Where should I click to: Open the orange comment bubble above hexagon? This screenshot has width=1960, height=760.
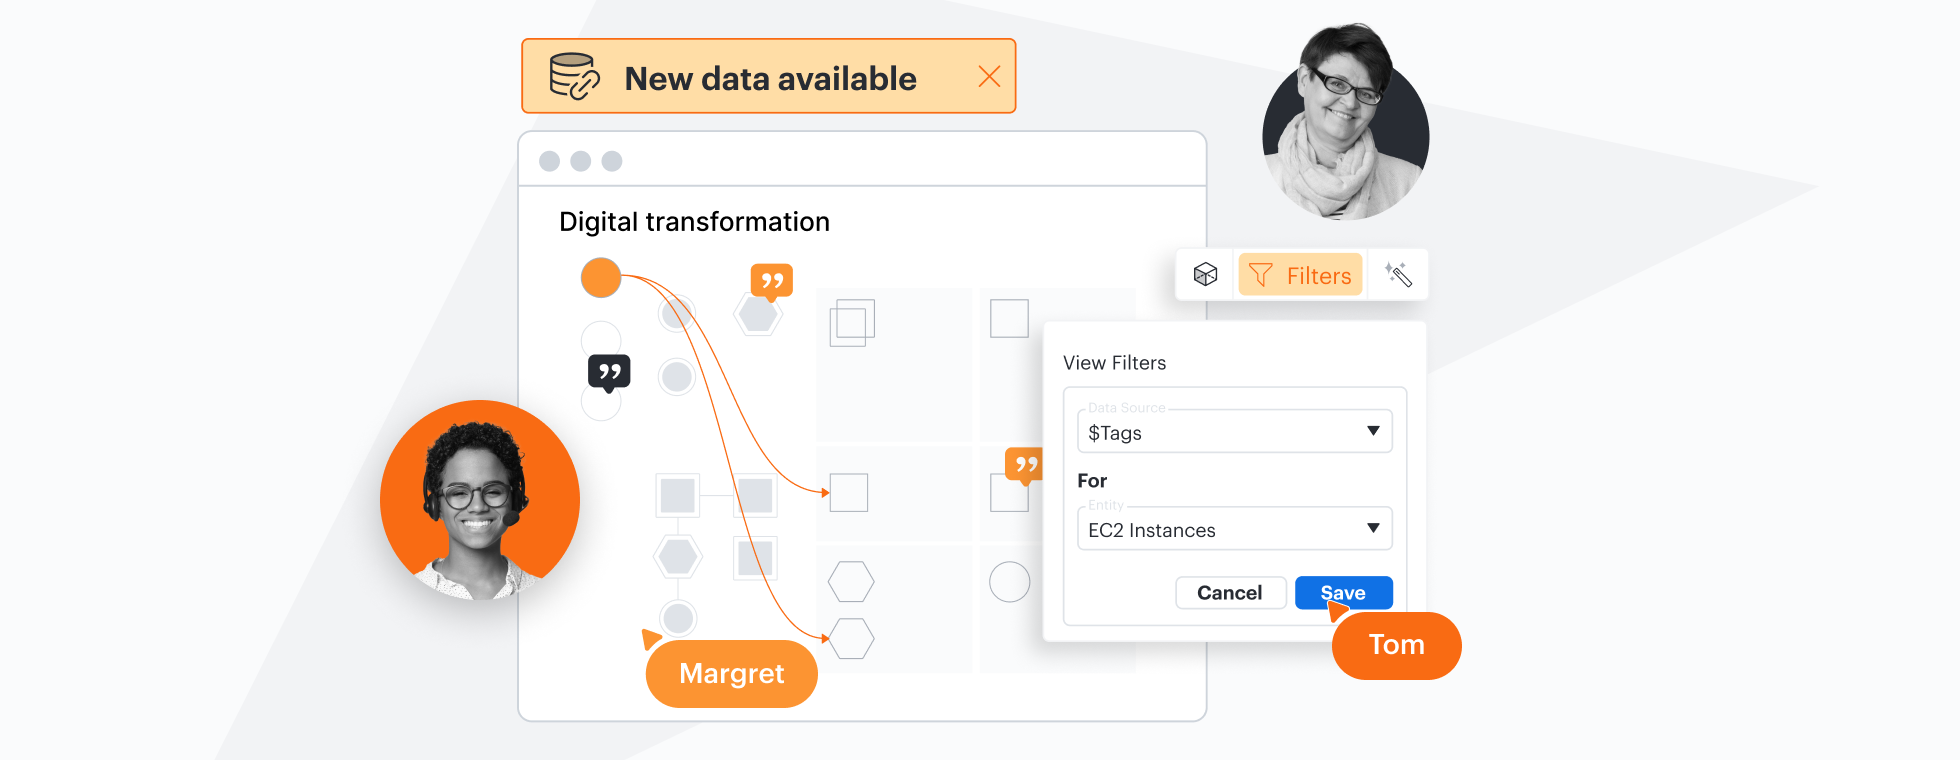point(771,281)
